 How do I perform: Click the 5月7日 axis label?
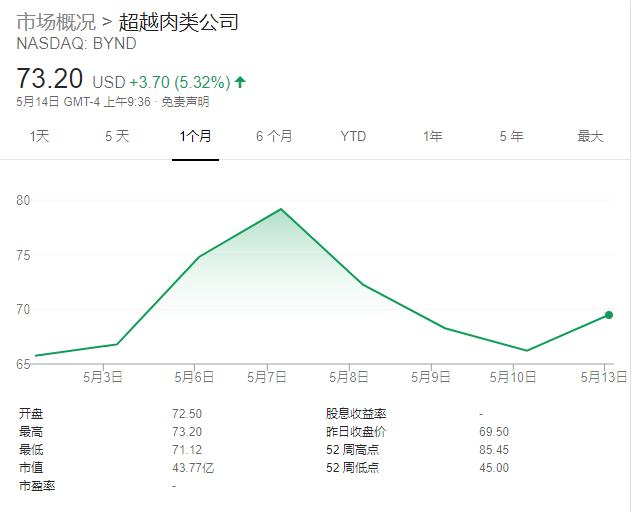click(267, 377)
